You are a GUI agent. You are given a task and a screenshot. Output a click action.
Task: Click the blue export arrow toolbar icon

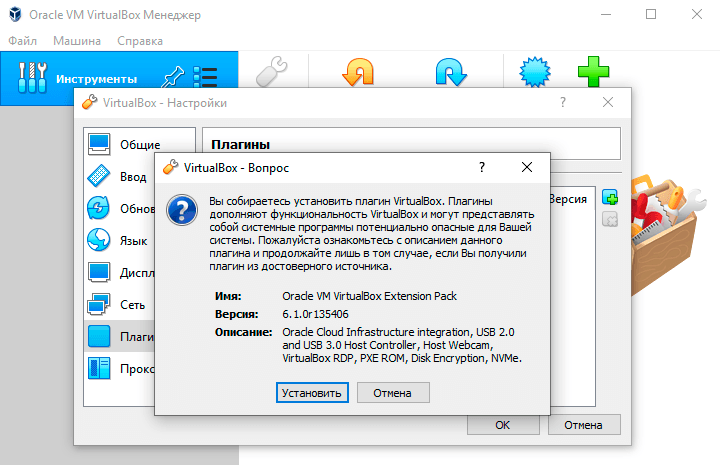451,72
